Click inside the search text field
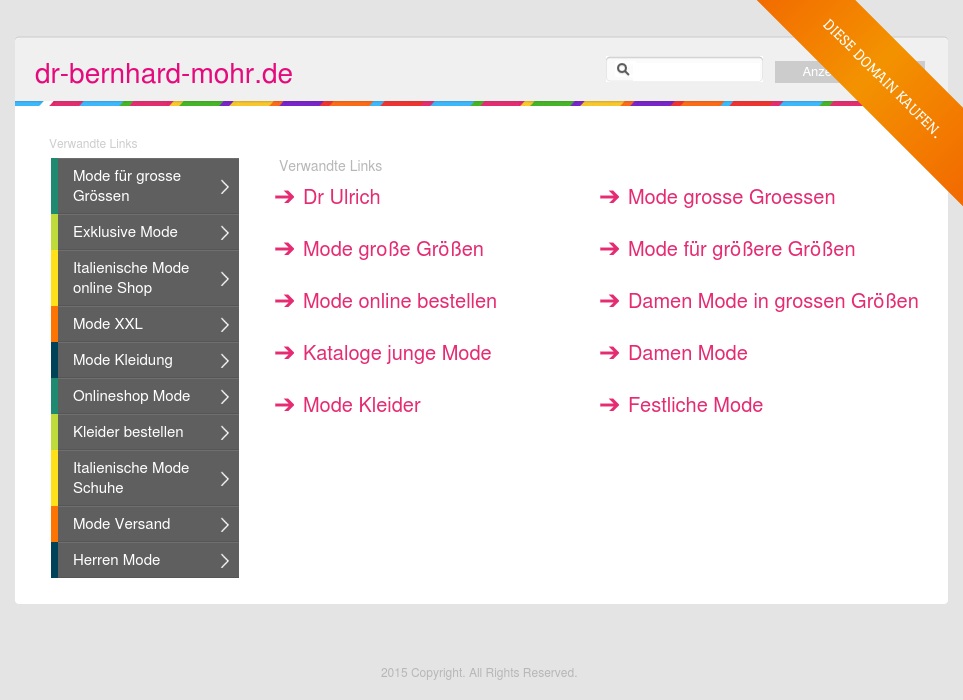Screen dimensions: 963x700 point(695,70)
